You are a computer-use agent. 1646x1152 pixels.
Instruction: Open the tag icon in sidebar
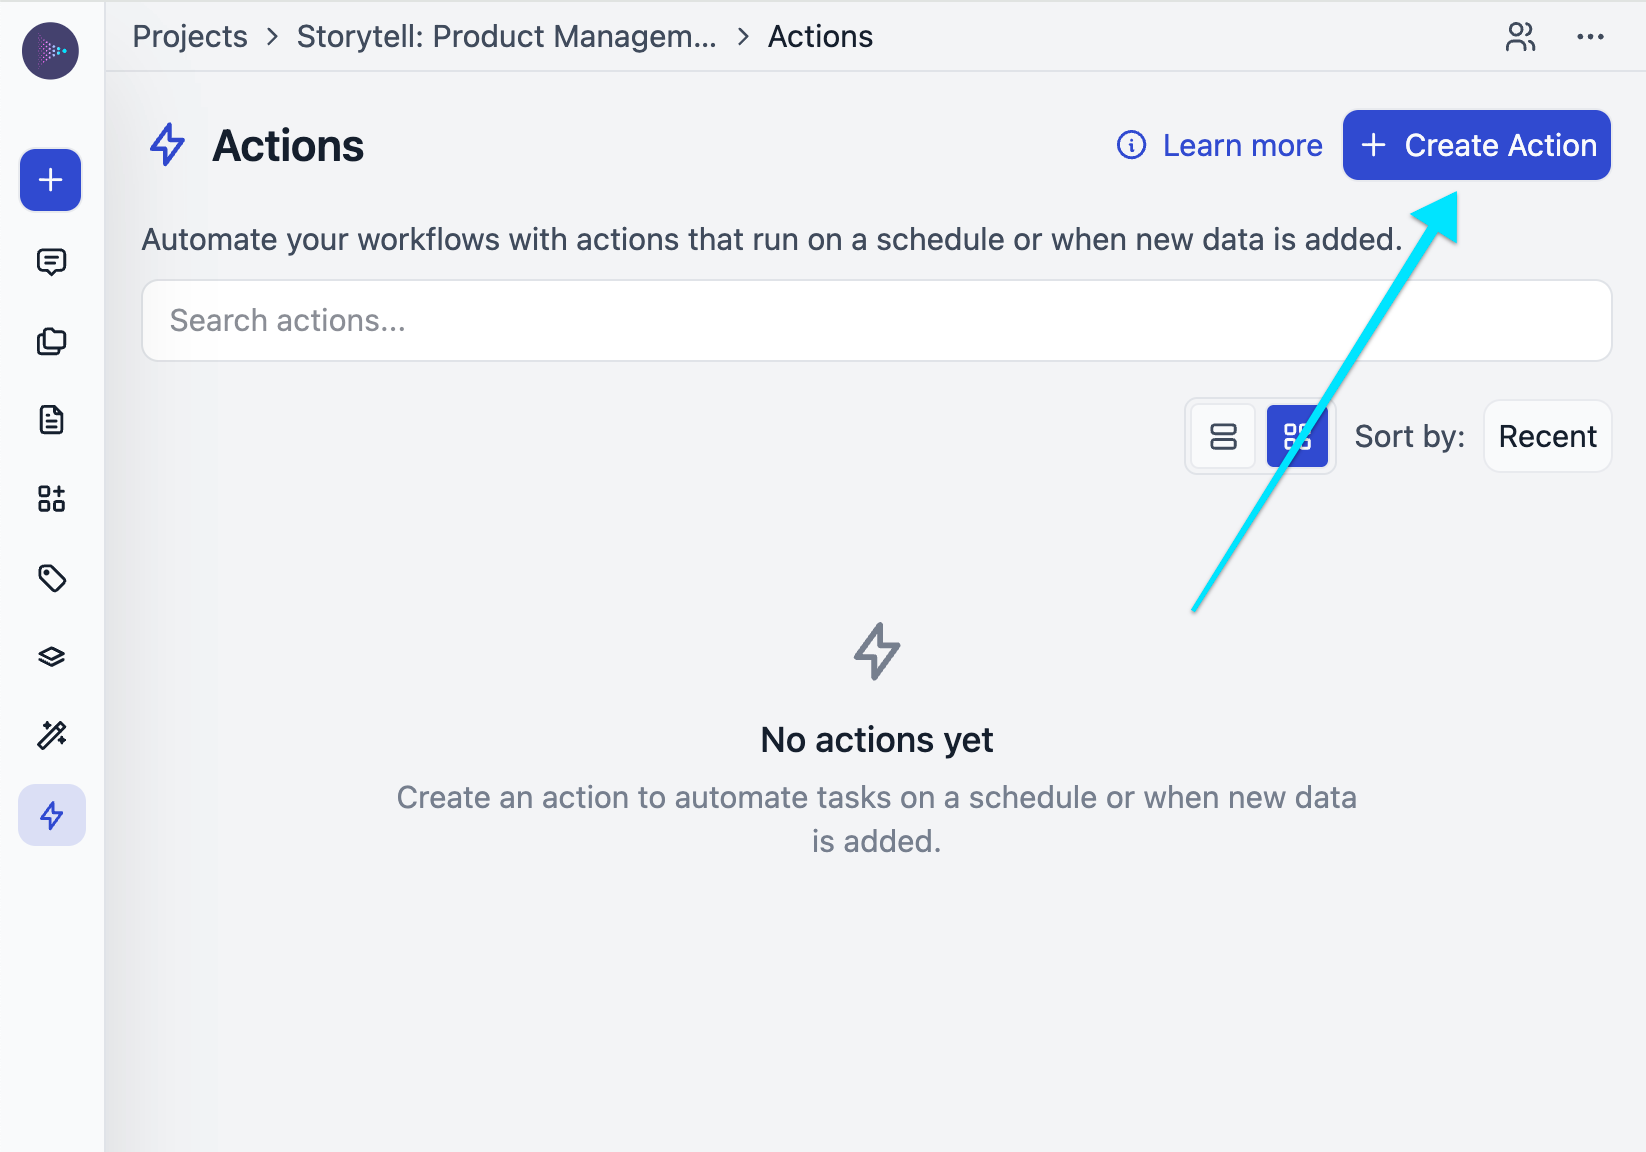click(x=51, y=578)
